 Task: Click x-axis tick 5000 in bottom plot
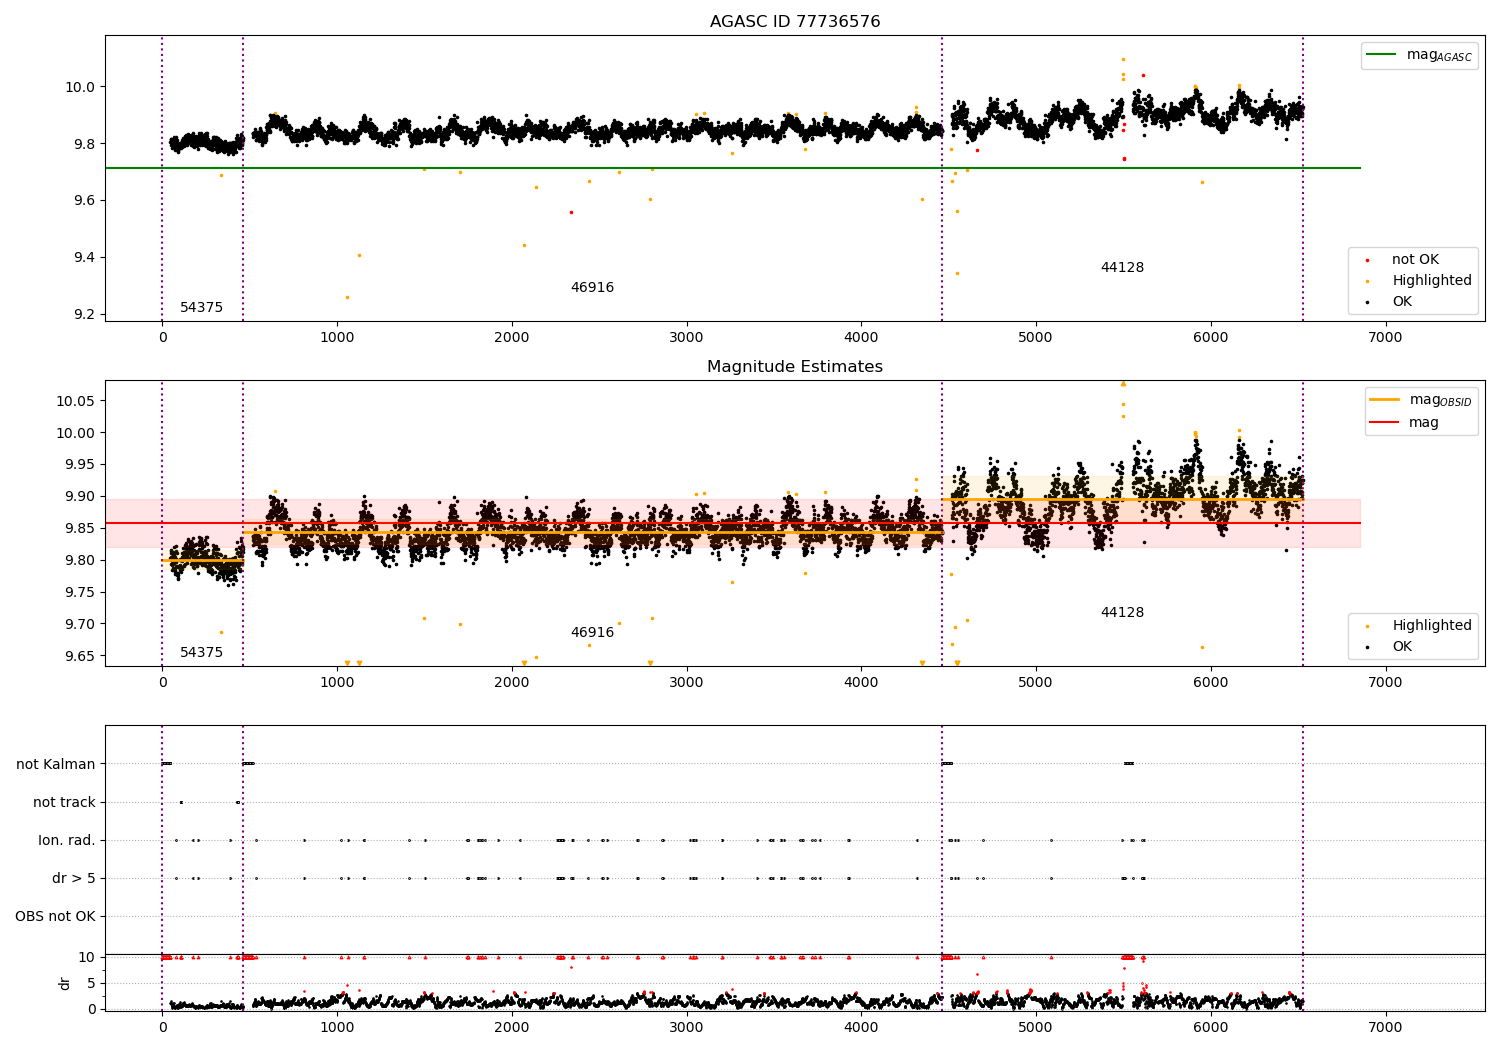click(1035, 1027)
